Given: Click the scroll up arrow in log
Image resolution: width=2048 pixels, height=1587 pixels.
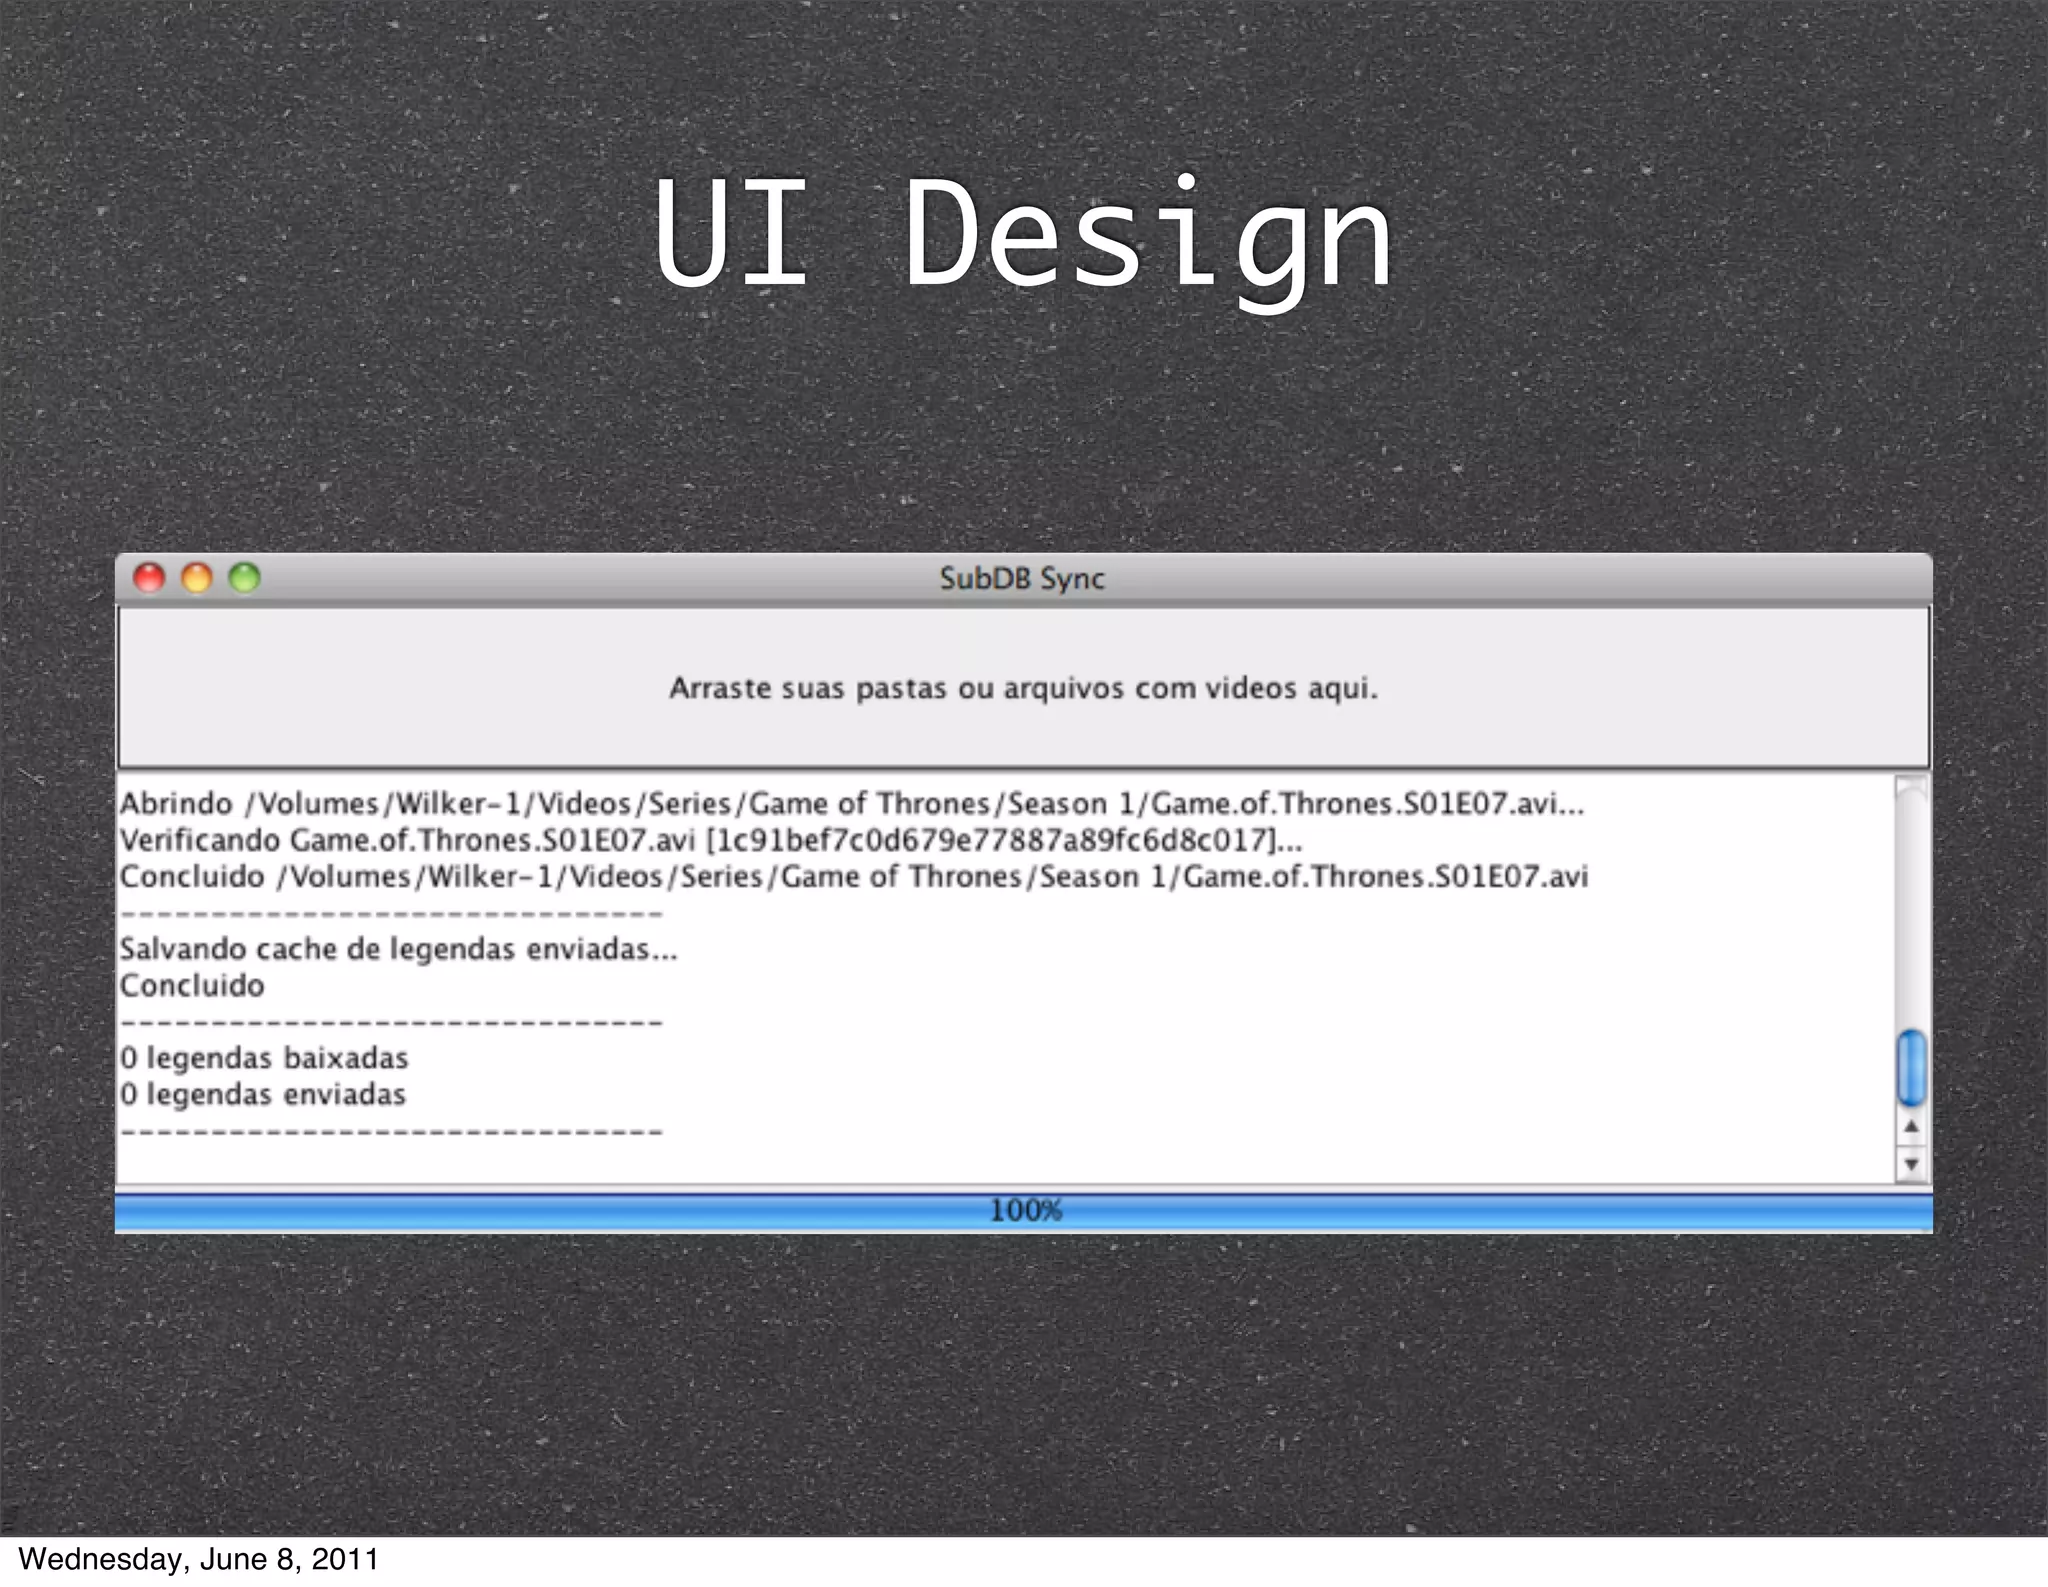Looking at the screenshot, I should (1912, 1127).
